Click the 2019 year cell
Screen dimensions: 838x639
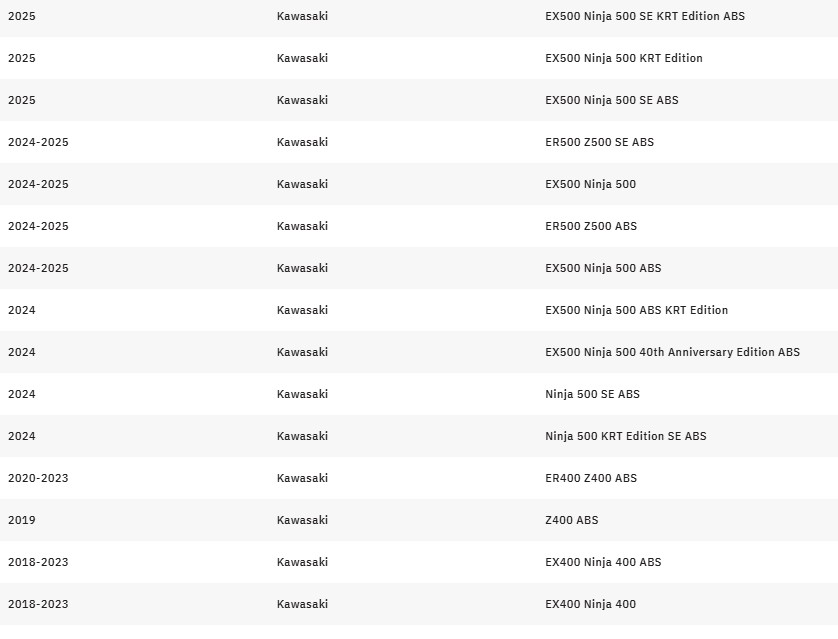[x=21, y=520]
